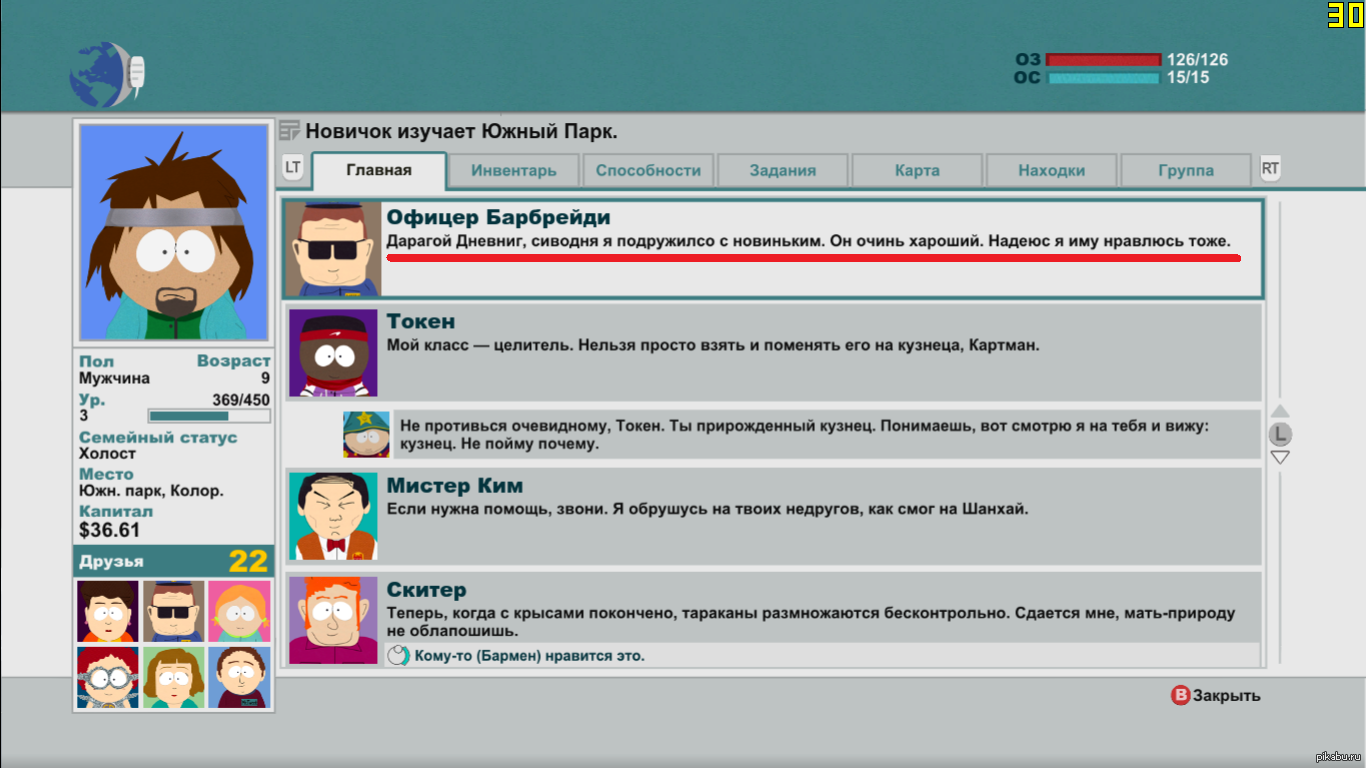
Task: Select the friend in the orange jacket
Action: tap(108, 611)
